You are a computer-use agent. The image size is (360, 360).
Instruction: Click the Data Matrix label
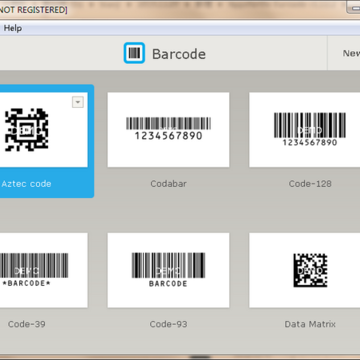coord(310,324)
